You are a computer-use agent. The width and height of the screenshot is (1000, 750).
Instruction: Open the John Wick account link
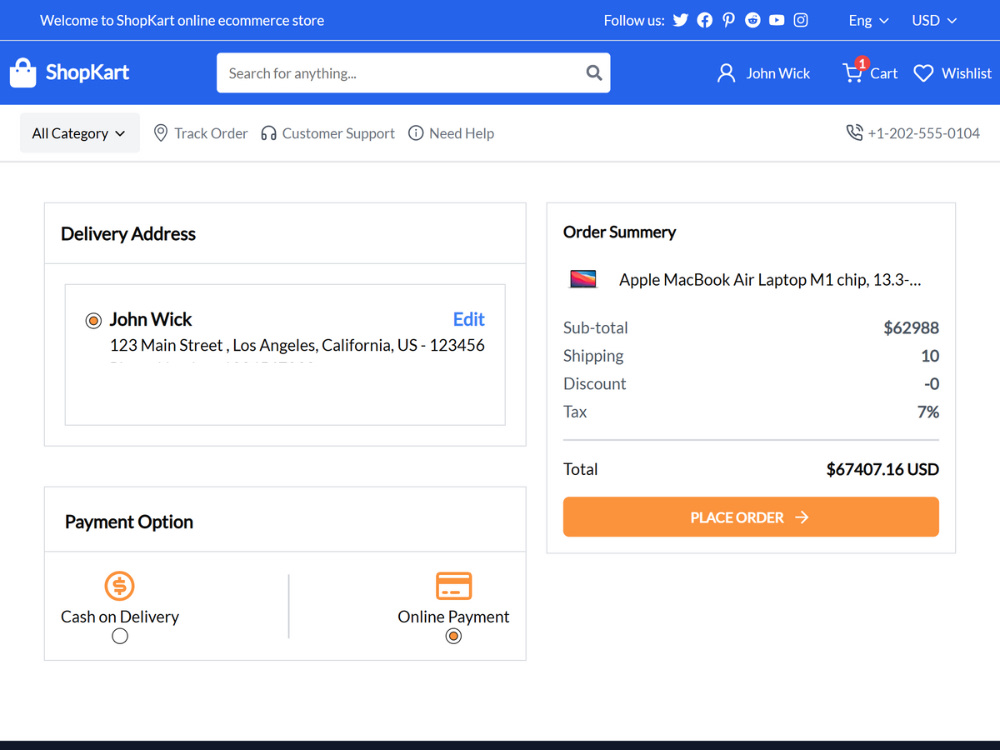778,73
